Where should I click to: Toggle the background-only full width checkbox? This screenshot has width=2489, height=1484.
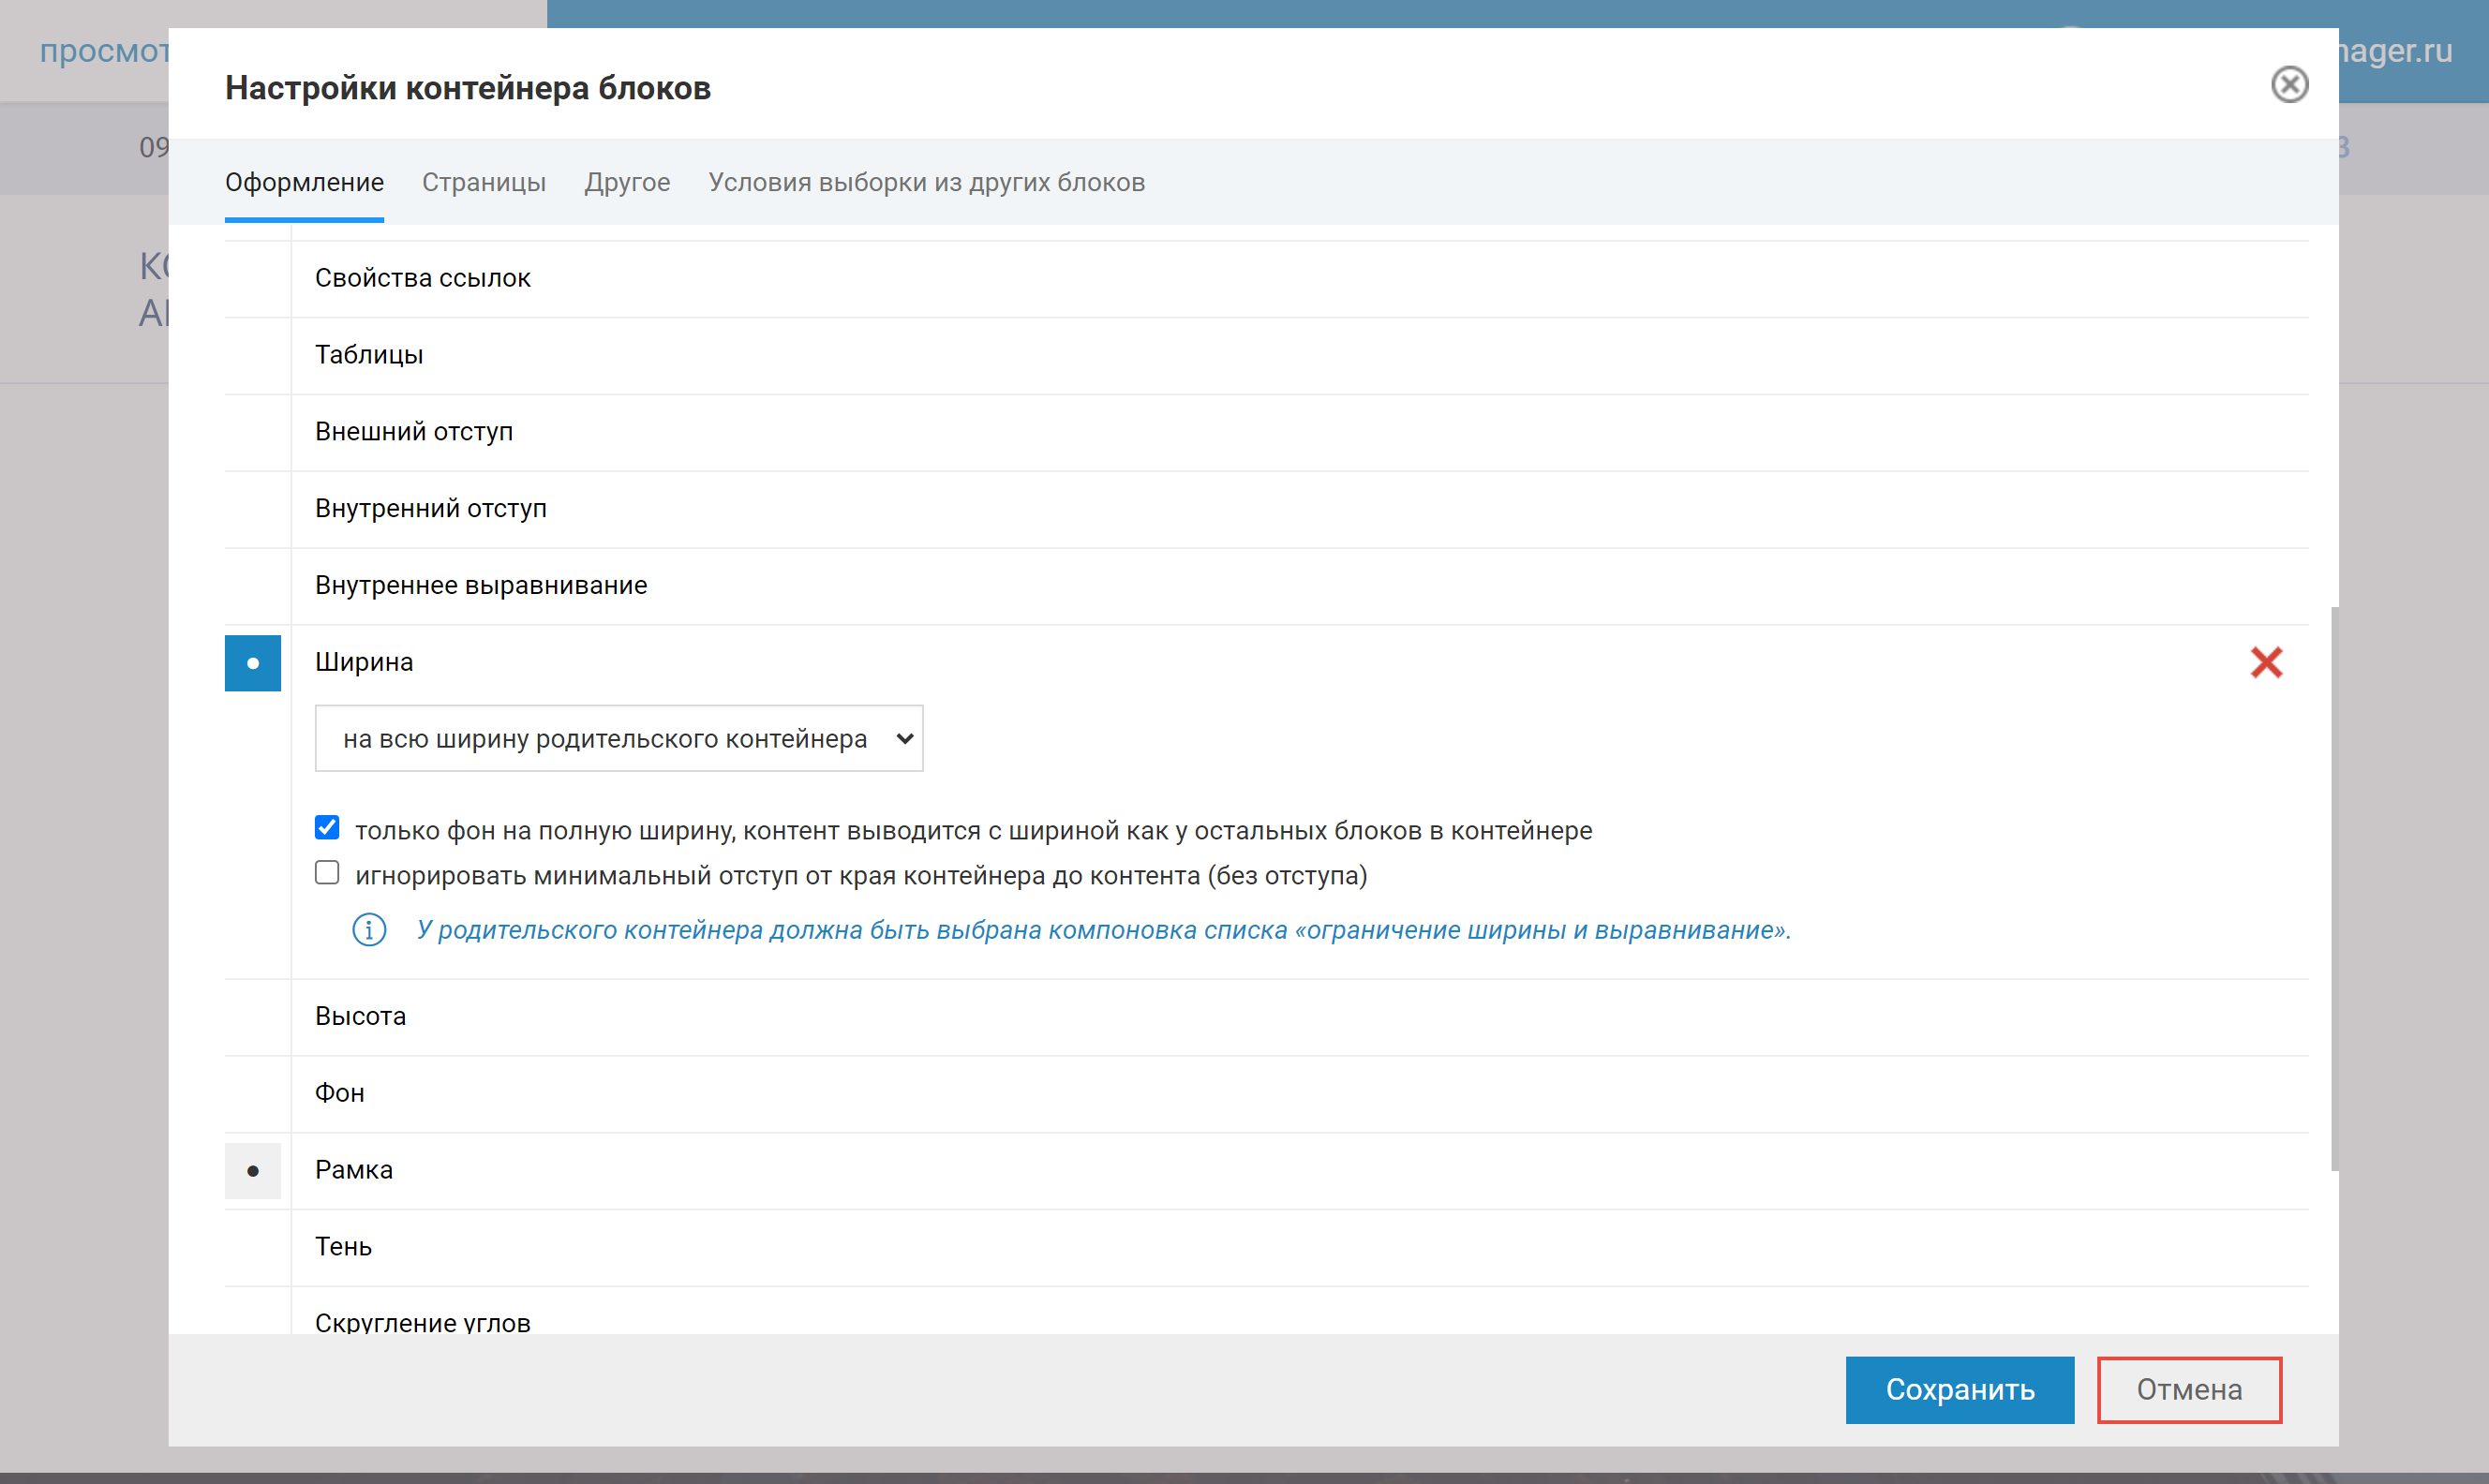click(327, 828)
